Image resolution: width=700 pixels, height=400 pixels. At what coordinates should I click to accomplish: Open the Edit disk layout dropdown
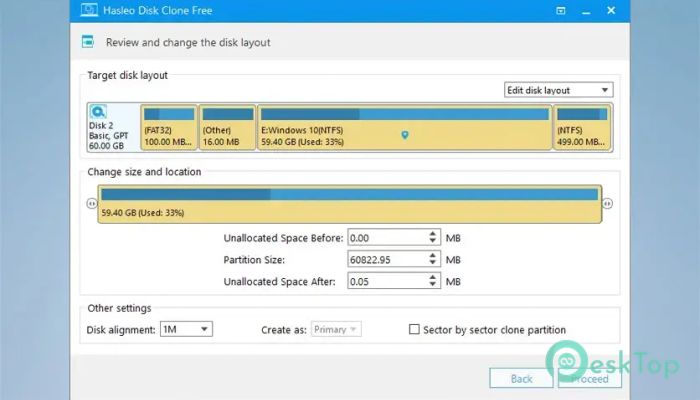point(558,90)
